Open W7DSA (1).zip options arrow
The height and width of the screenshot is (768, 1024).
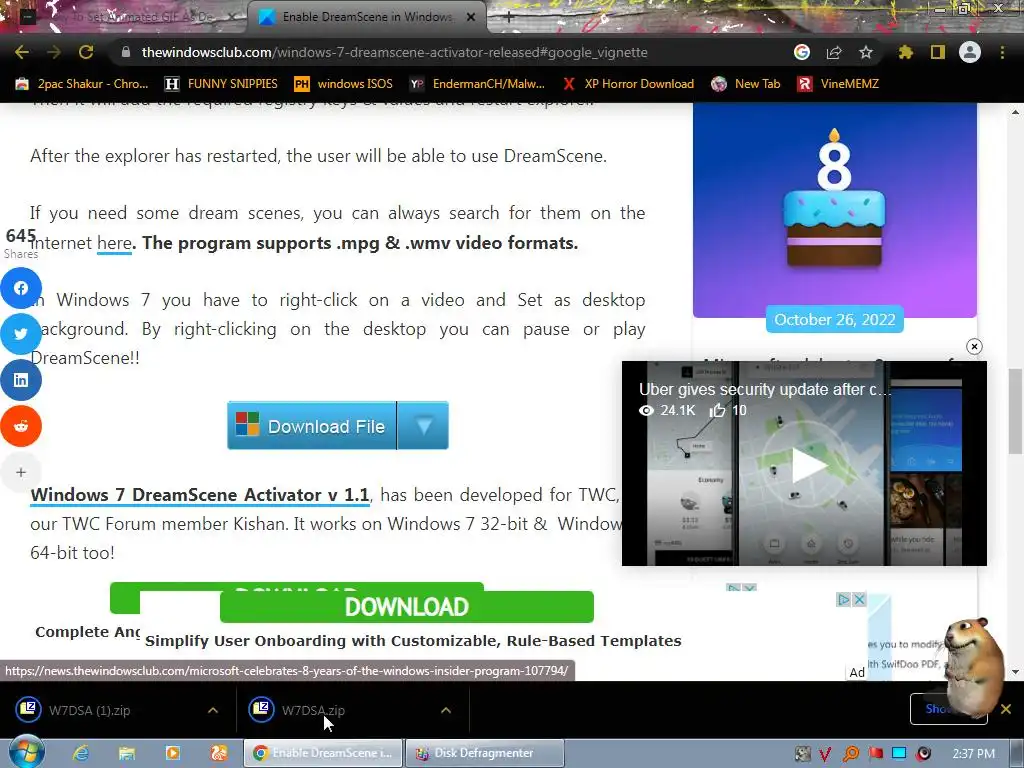point(213,710)
